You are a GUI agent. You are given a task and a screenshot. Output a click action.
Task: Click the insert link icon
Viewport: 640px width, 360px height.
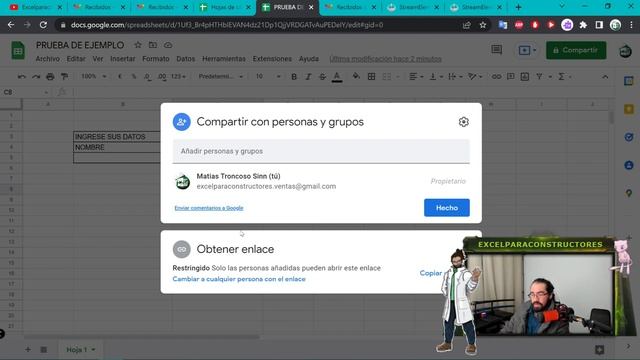click(x=496, y=76)
